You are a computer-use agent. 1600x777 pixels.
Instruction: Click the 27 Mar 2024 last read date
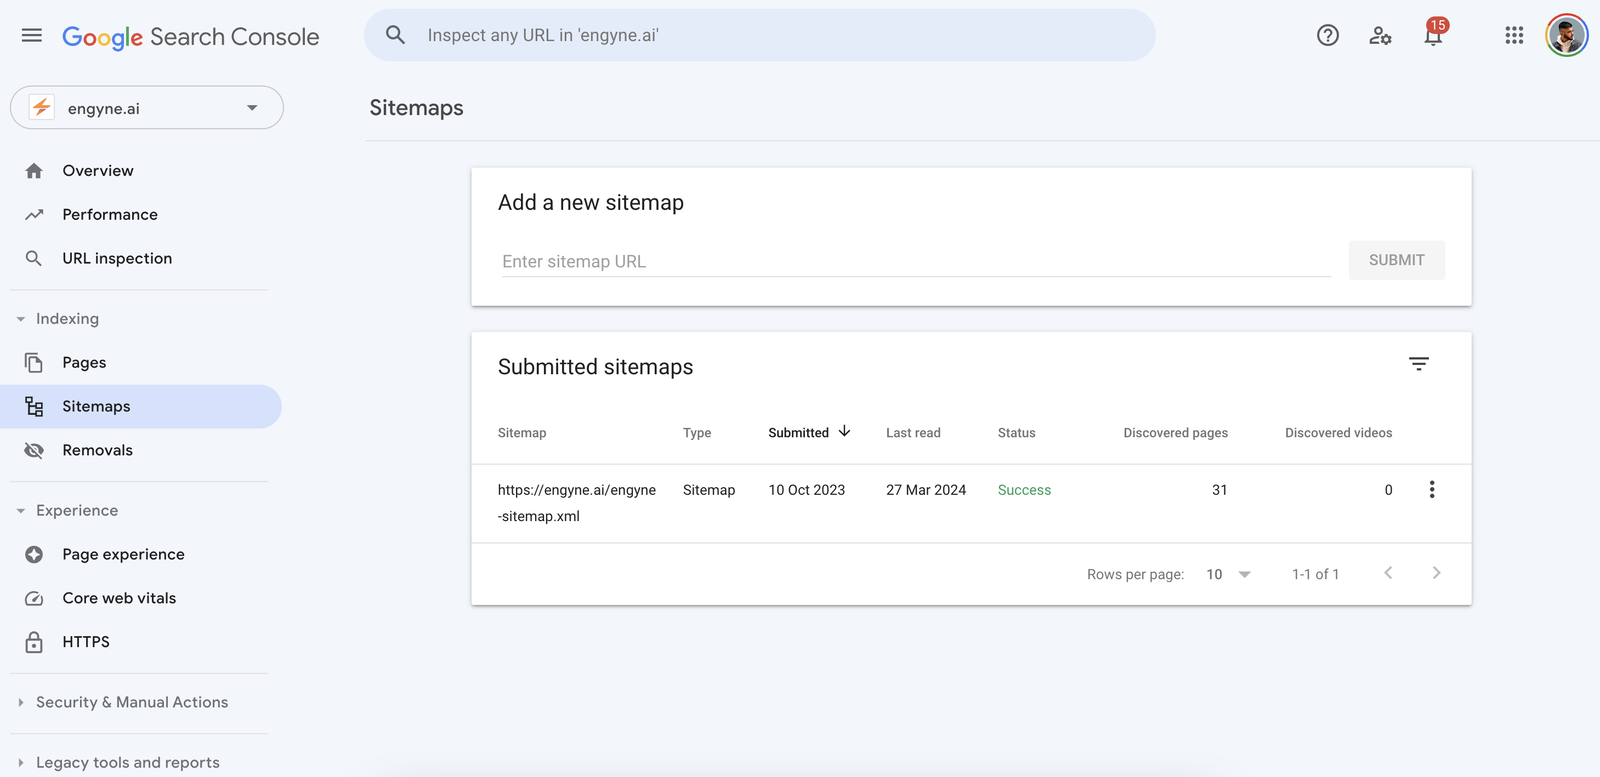[x=926, y=490]
